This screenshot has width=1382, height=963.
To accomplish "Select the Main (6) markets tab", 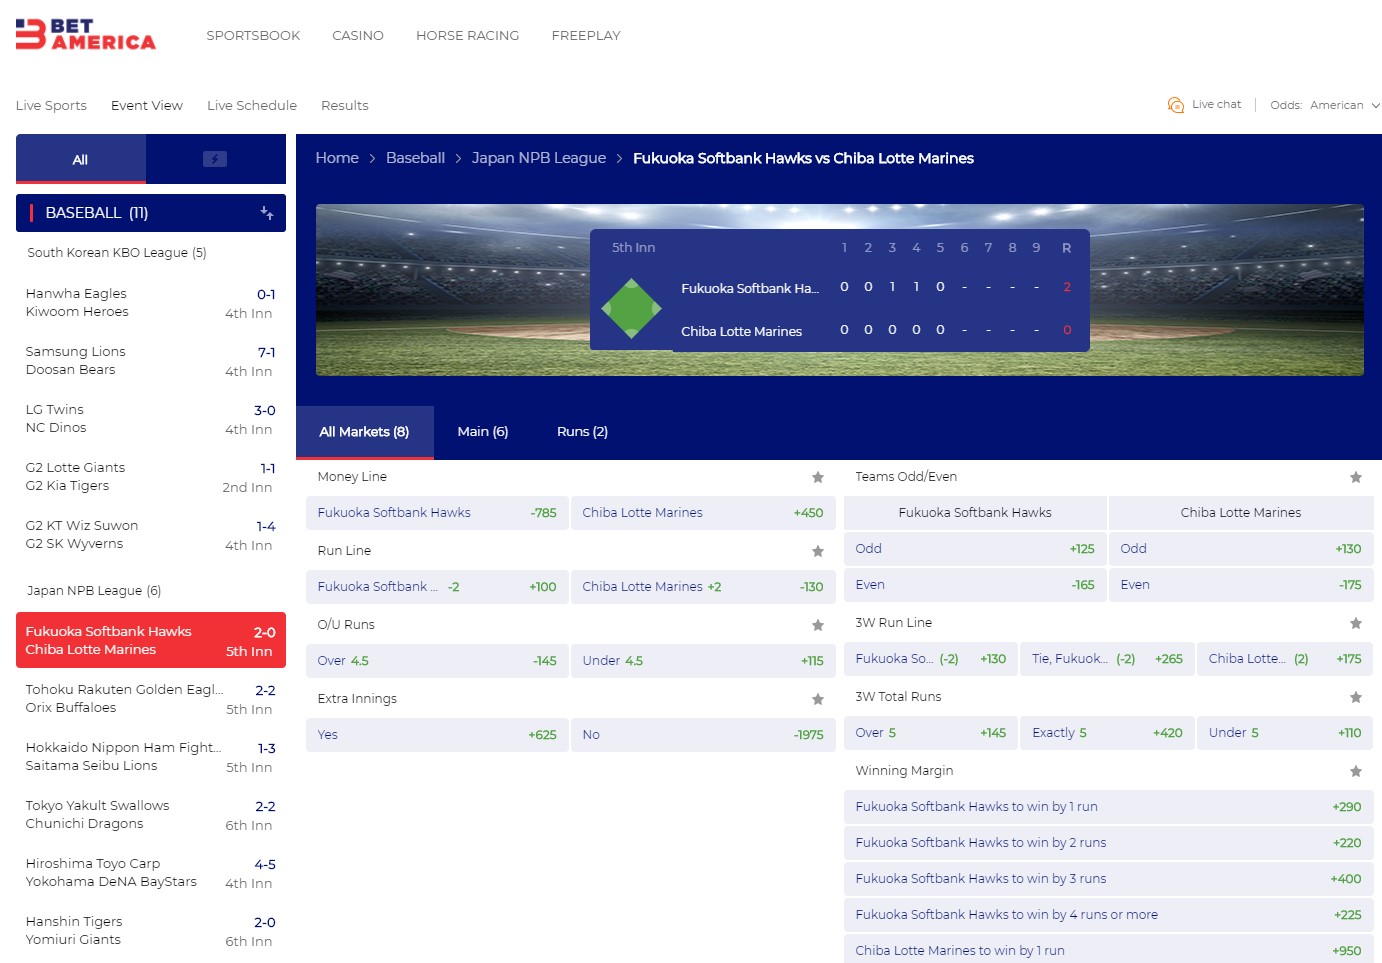I will coord(483,432).
